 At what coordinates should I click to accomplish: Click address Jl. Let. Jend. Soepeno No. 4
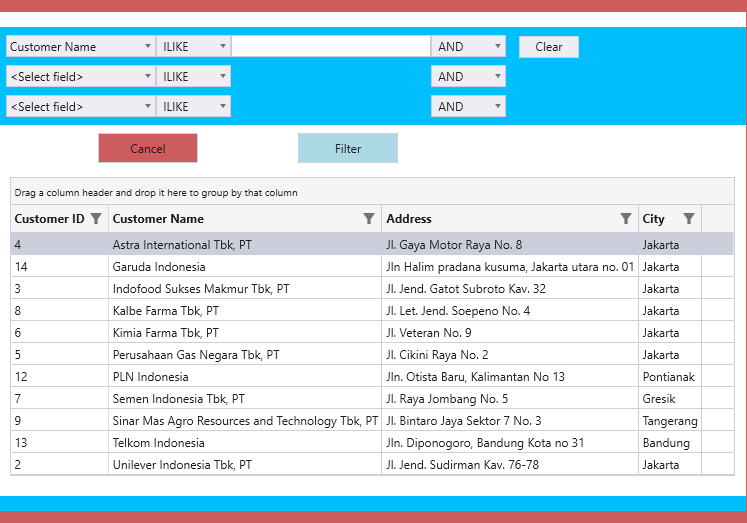point(458,311)
